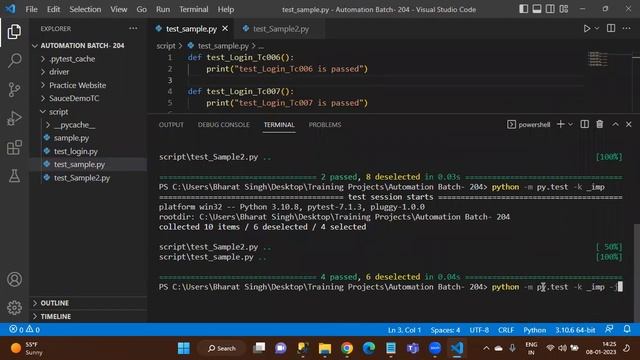
Task: Open notifications bell in status bar
Action: pyautogui.click(x=627, y=329)
